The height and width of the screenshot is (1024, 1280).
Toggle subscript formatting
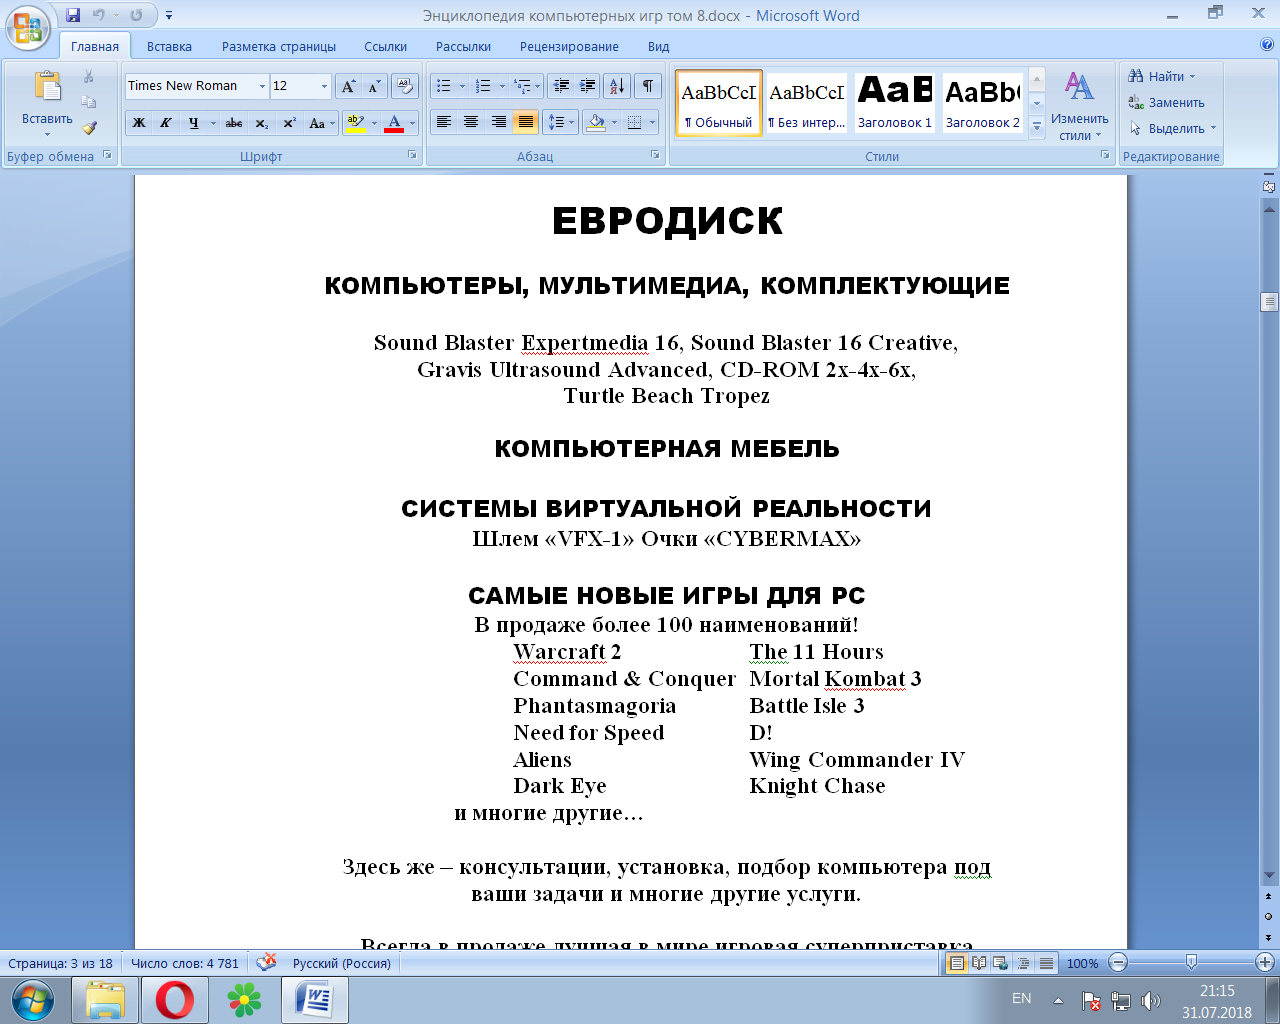point(262,123)
